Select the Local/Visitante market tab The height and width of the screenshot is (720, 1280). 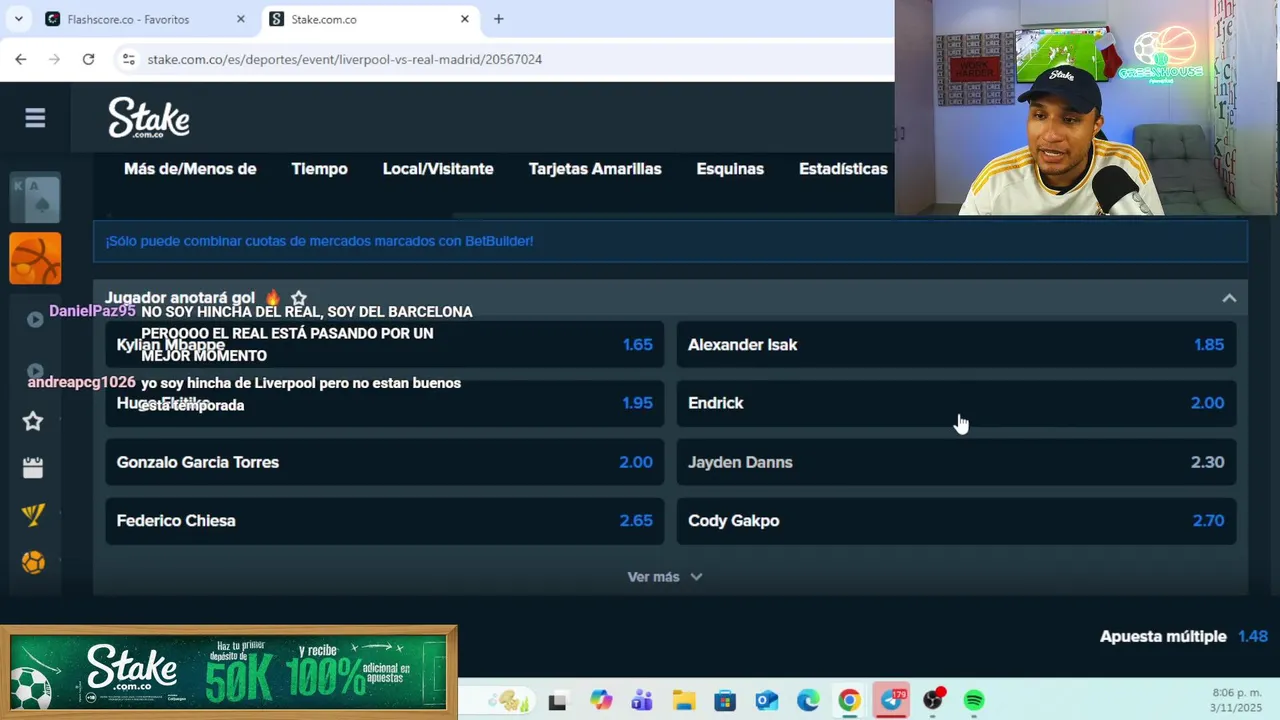pos(438,169)
